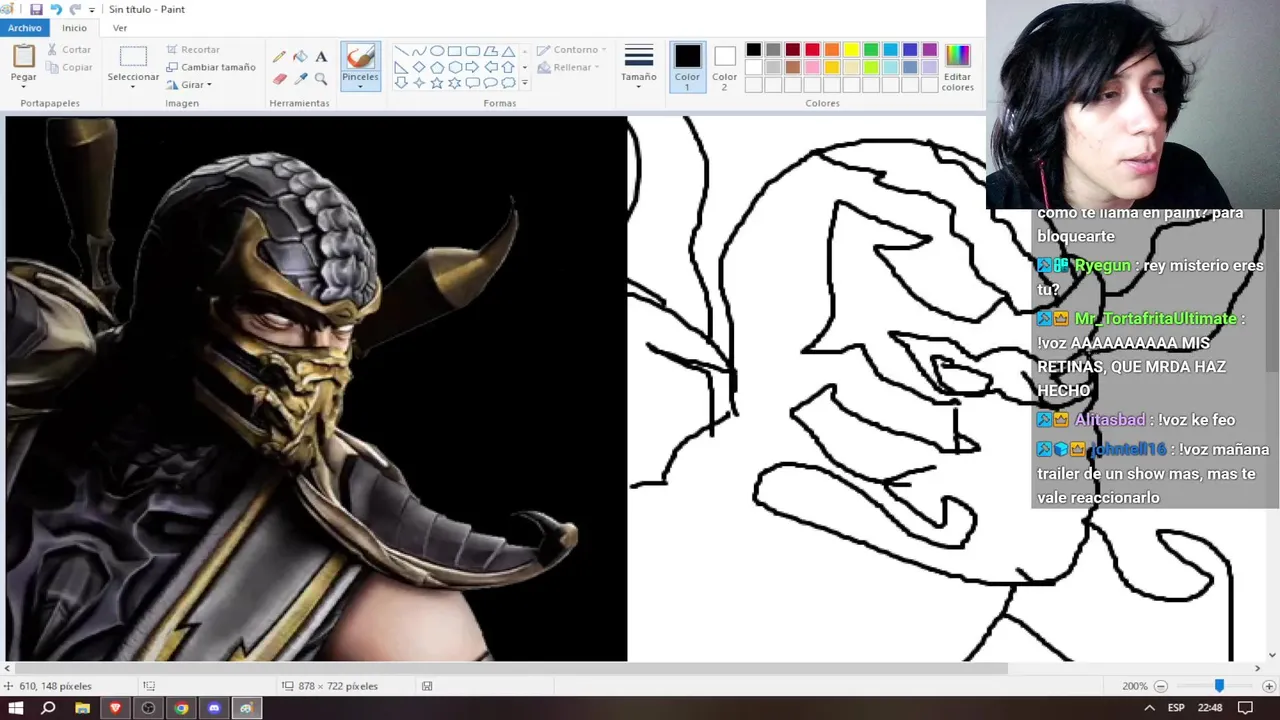Click the Save icon in title bar

36,9
